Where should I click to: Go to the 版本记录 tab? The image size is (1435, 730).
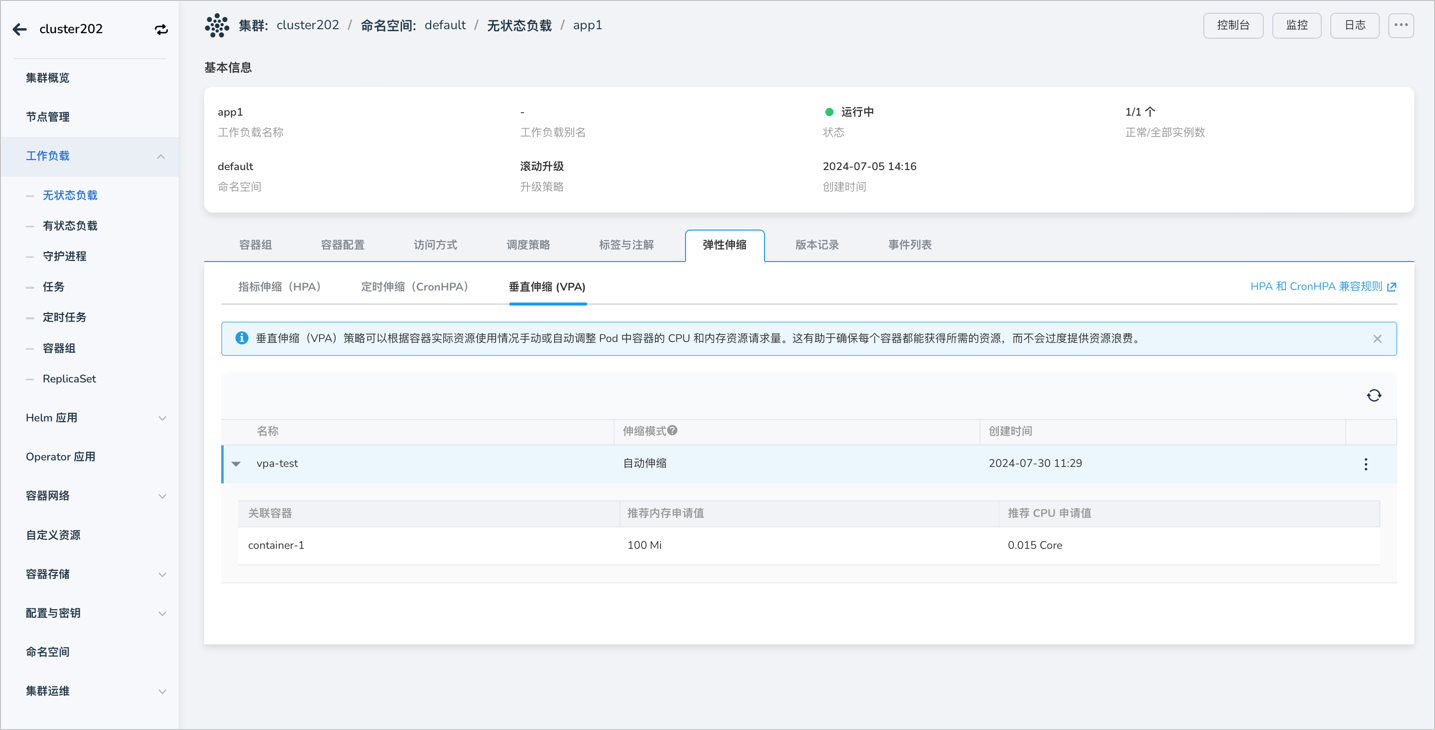(817, 245)
